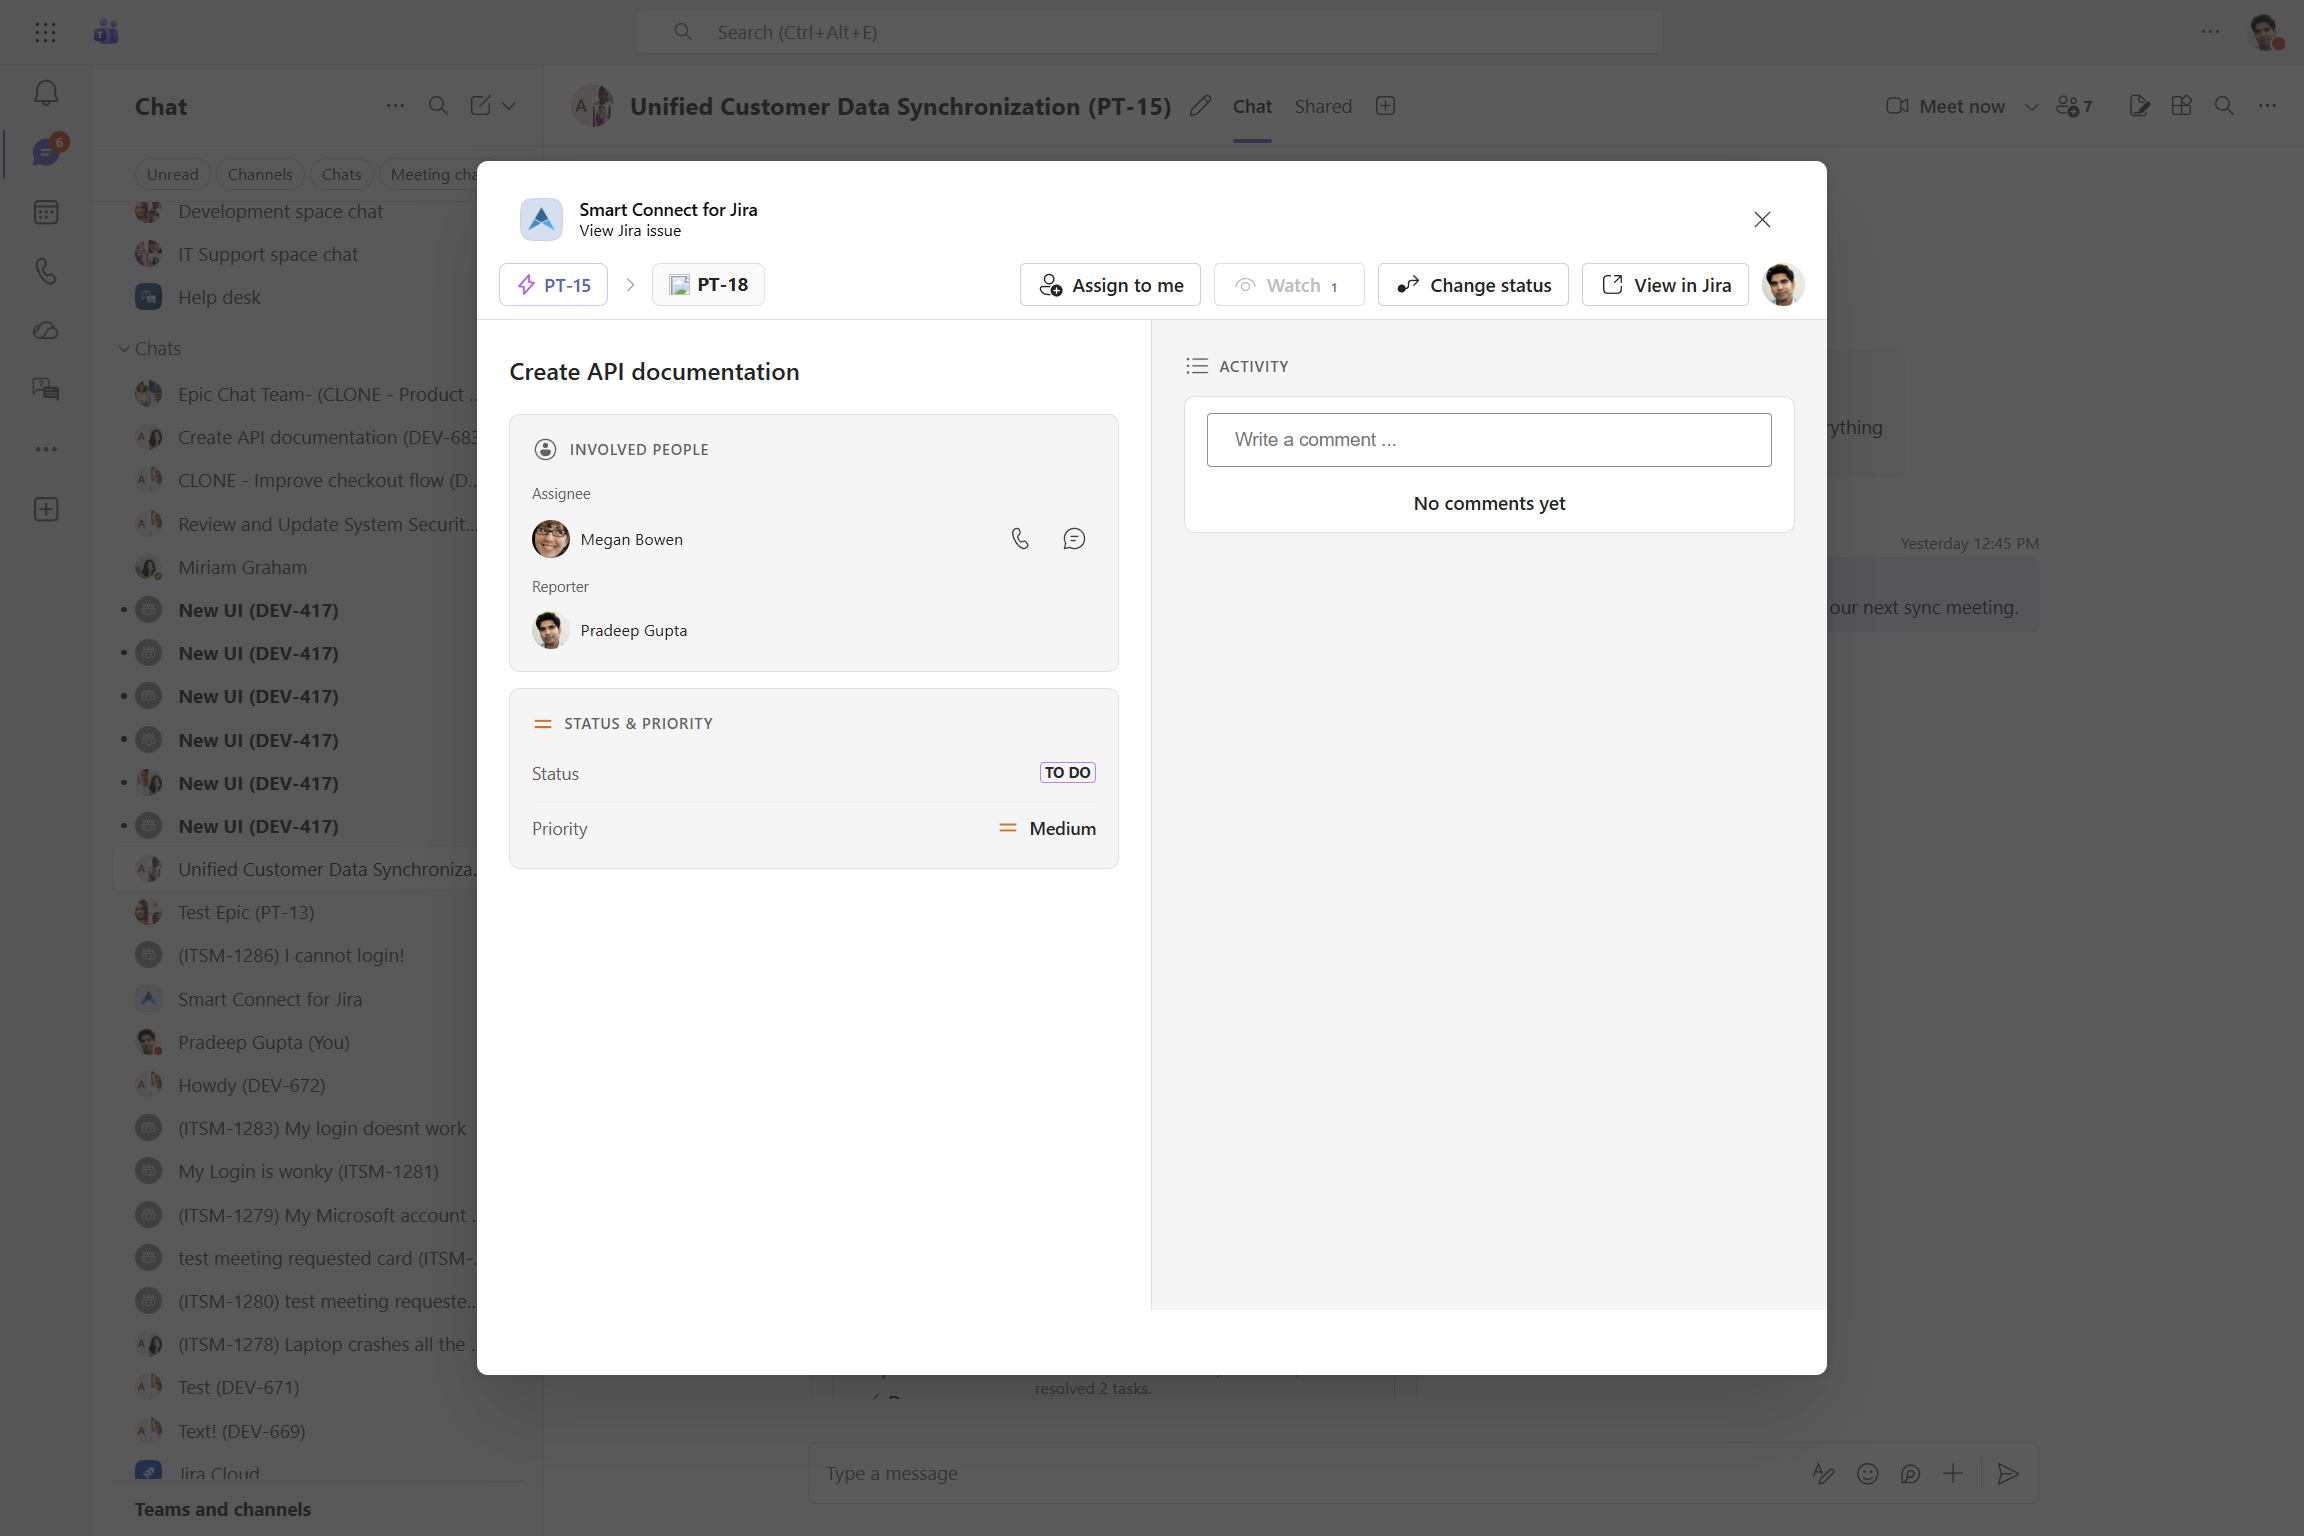Search within the chat list

pos(438,105)
